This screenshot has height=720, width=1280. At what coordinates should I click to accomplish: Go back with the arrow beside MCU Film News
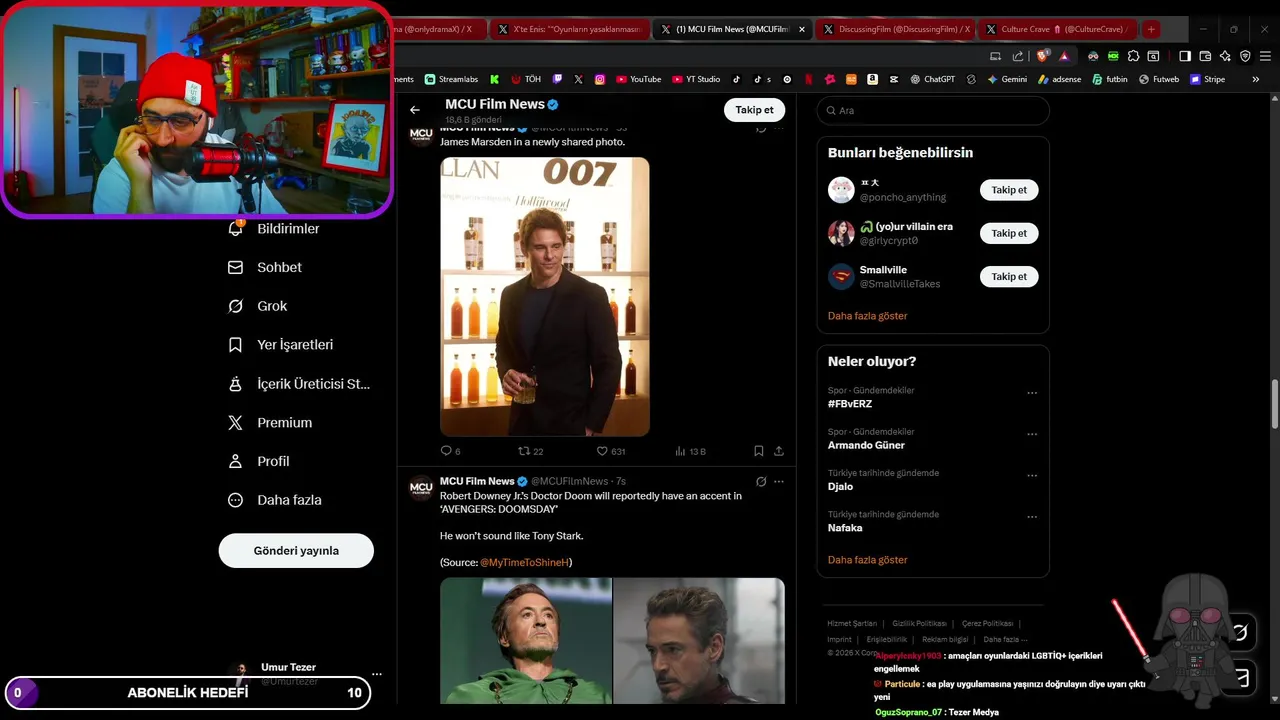[x=415, y=110]
